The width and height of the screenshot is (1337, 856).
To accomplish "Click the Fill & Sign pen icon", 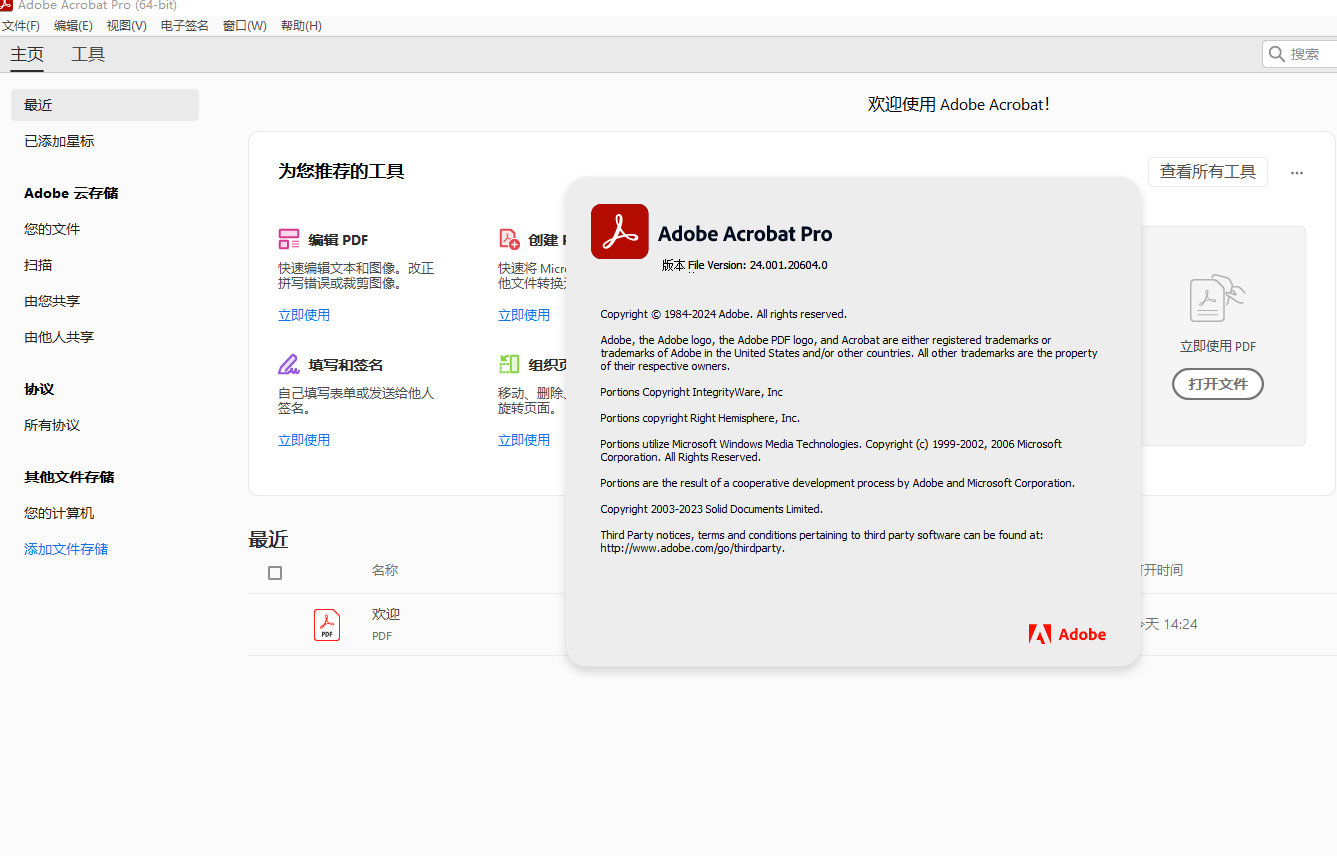I will coord(289,364).
